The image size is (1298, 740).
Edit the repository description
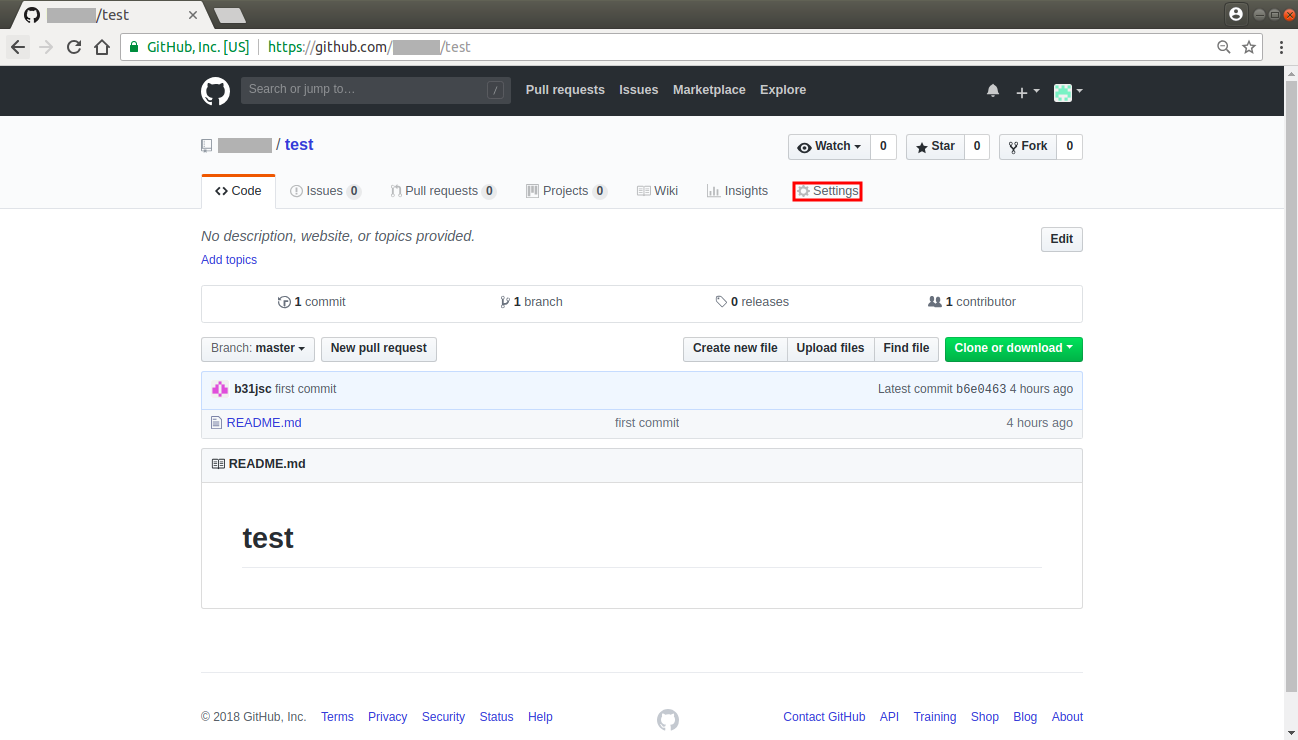click(1061, 240)
